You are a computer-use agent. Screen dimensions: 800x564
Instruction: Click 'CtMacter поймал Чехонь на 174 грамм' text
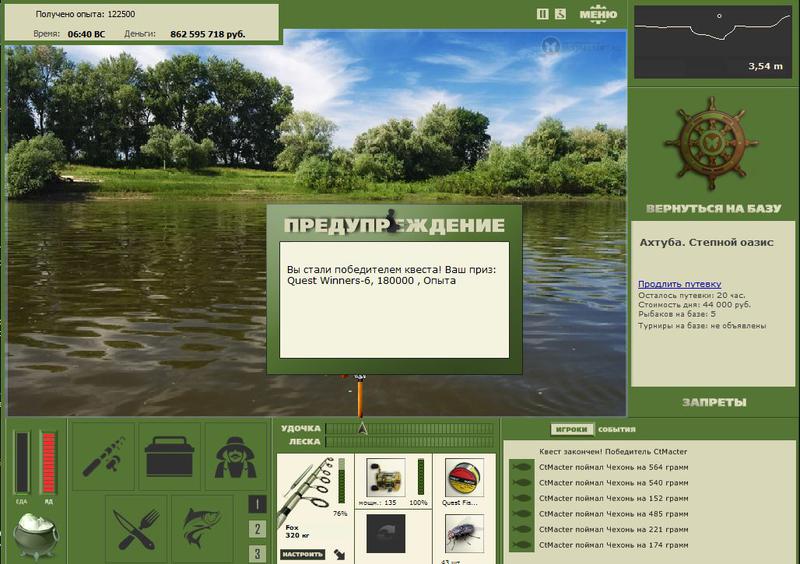[613, 545]
